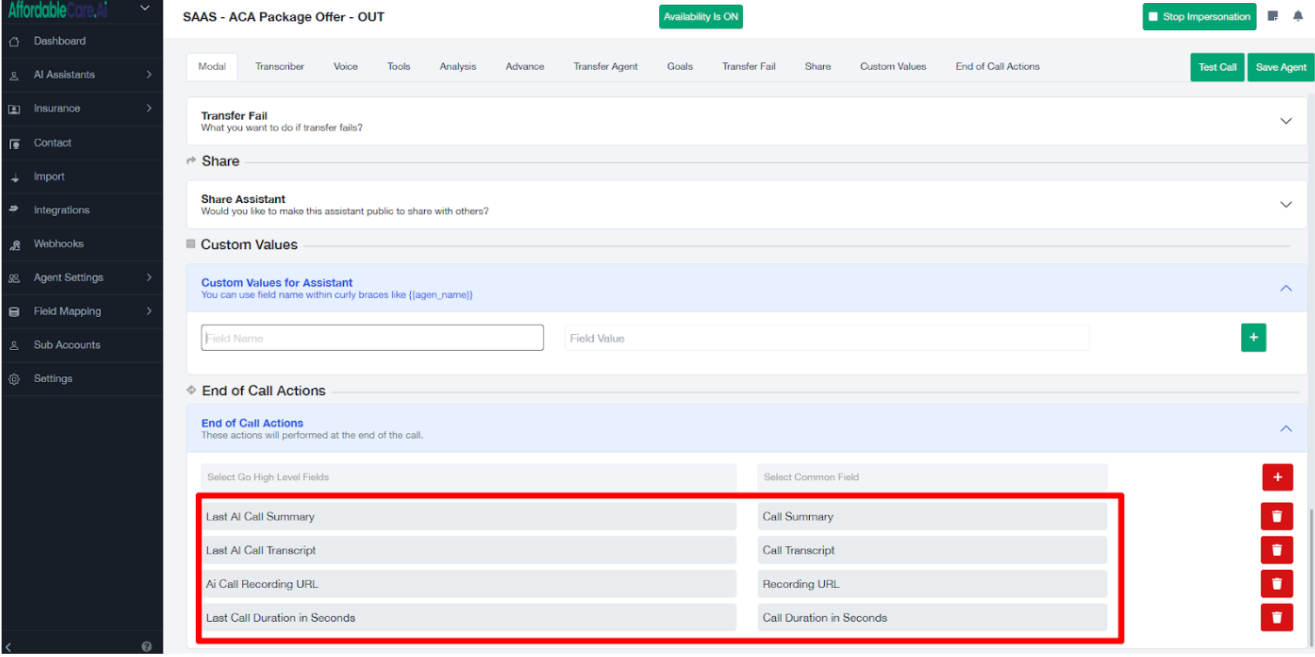Open Select Go High Level Fields dropdown
1315x657 pixels.
468,477
